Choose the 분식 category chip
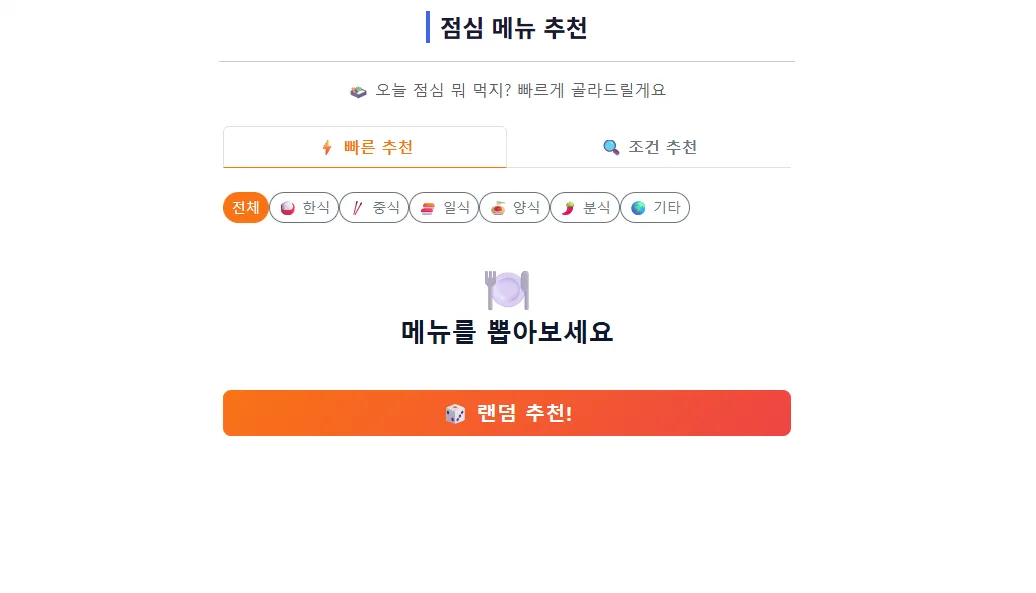 click(585, 207)
